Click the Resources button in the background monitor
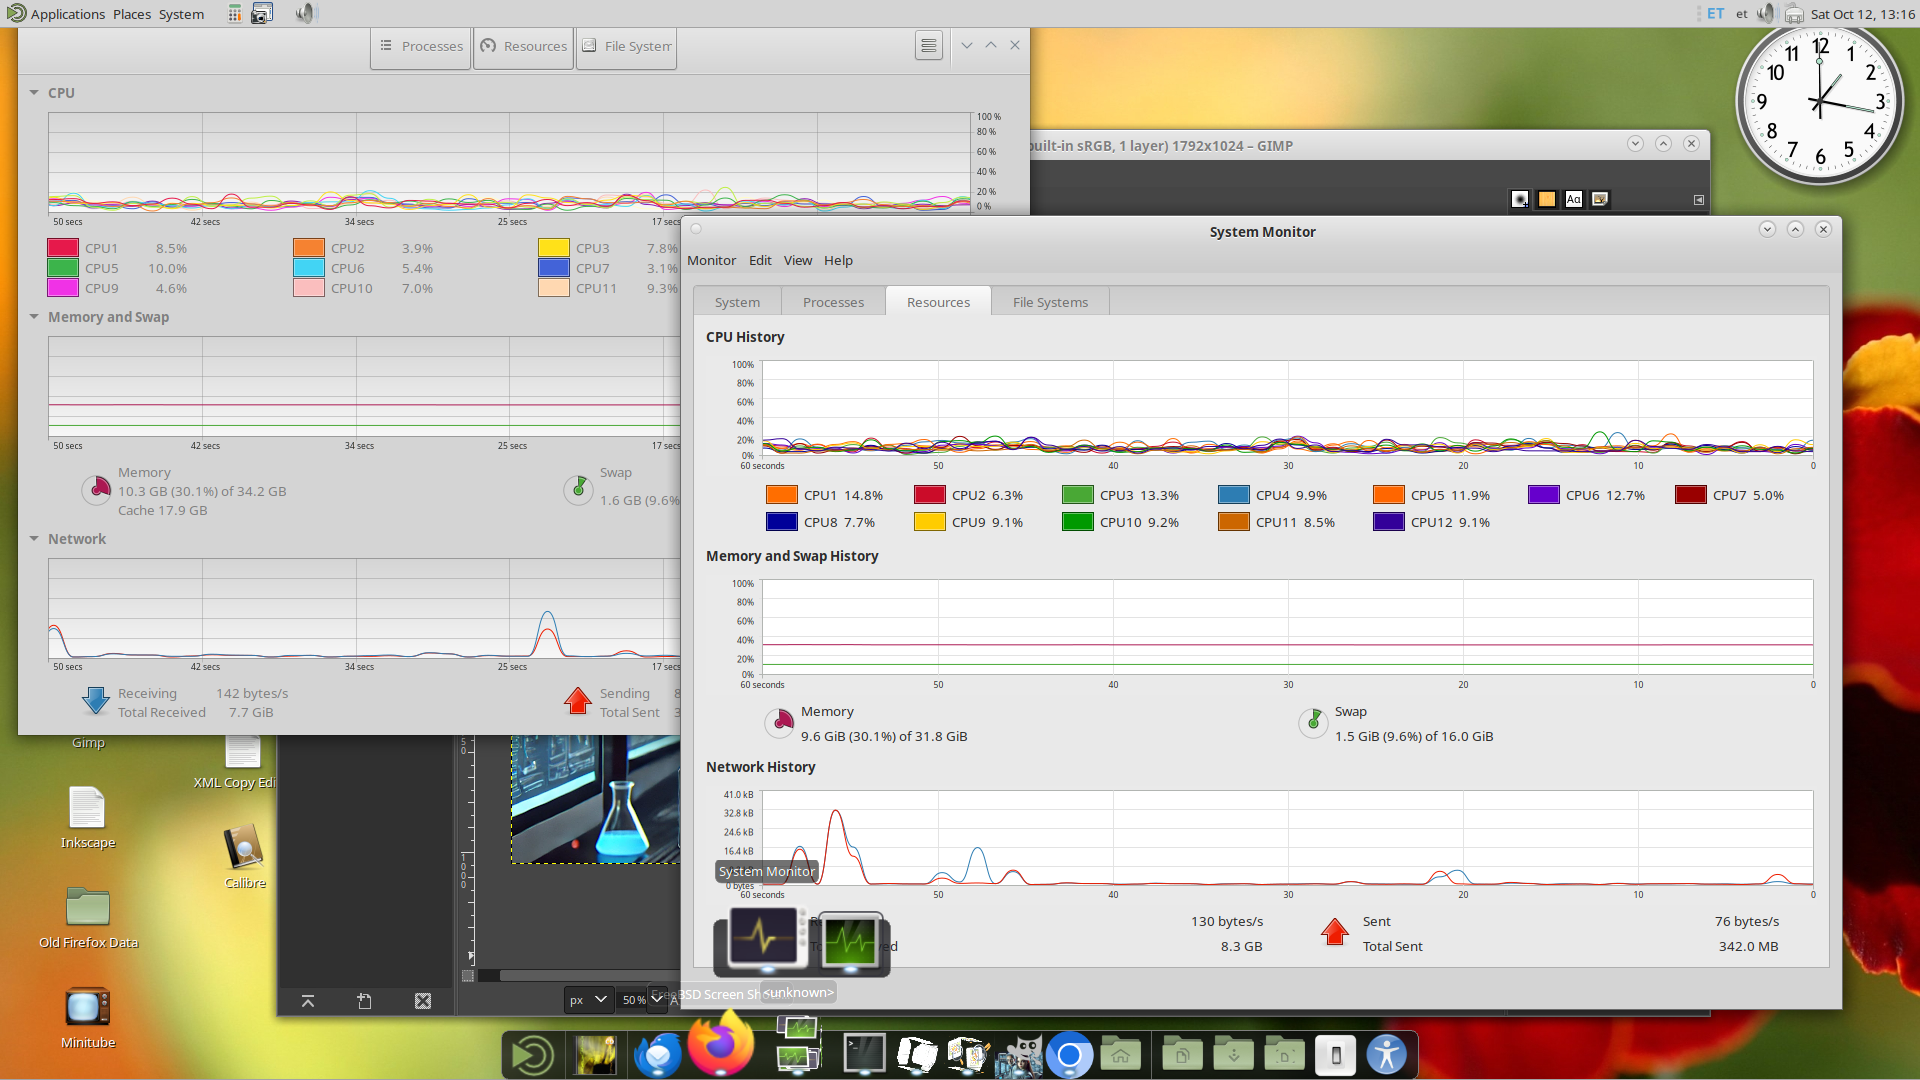1920x1080 pixels. 524,46
